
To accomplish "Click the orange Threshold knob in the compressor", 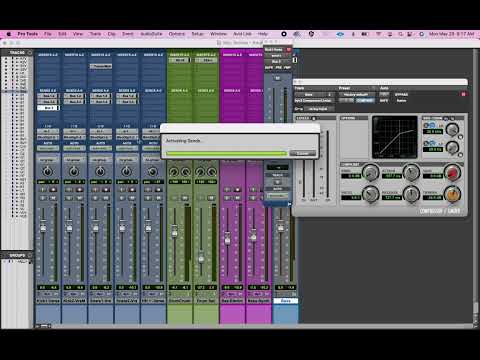I will [x=452, y=194].
